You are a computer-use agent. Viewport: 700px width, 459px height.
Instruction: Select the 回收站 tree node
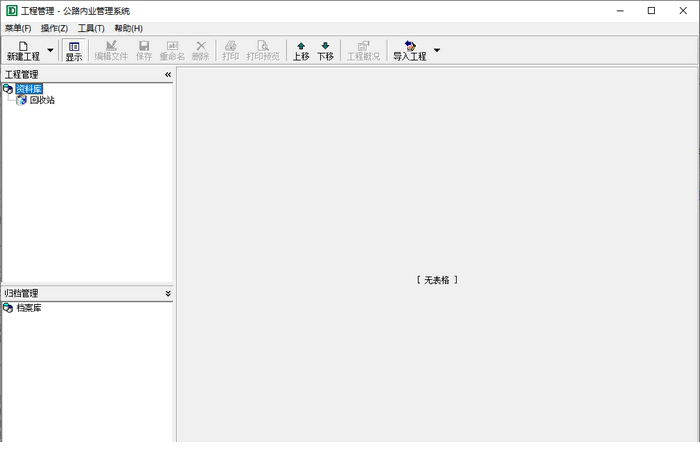[42, 100]
